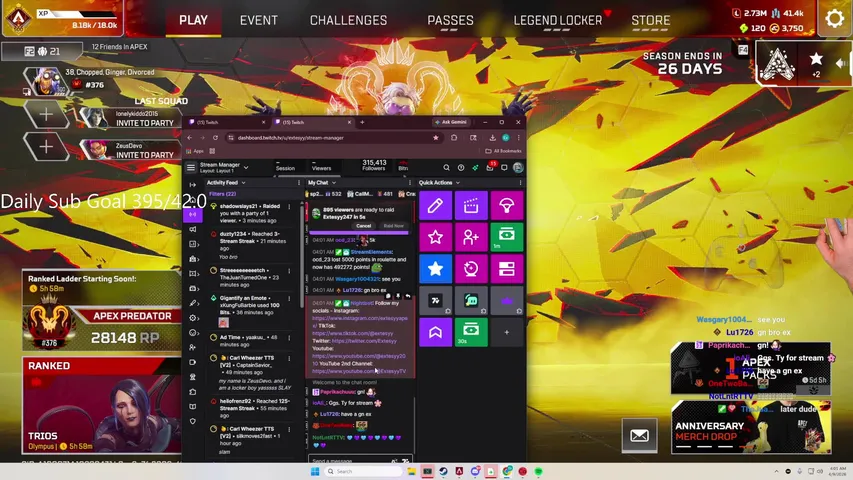The width and height of the screenshot is (853, 480).
Task: Open the CHALLENGES tab
Action: (348, 20)
